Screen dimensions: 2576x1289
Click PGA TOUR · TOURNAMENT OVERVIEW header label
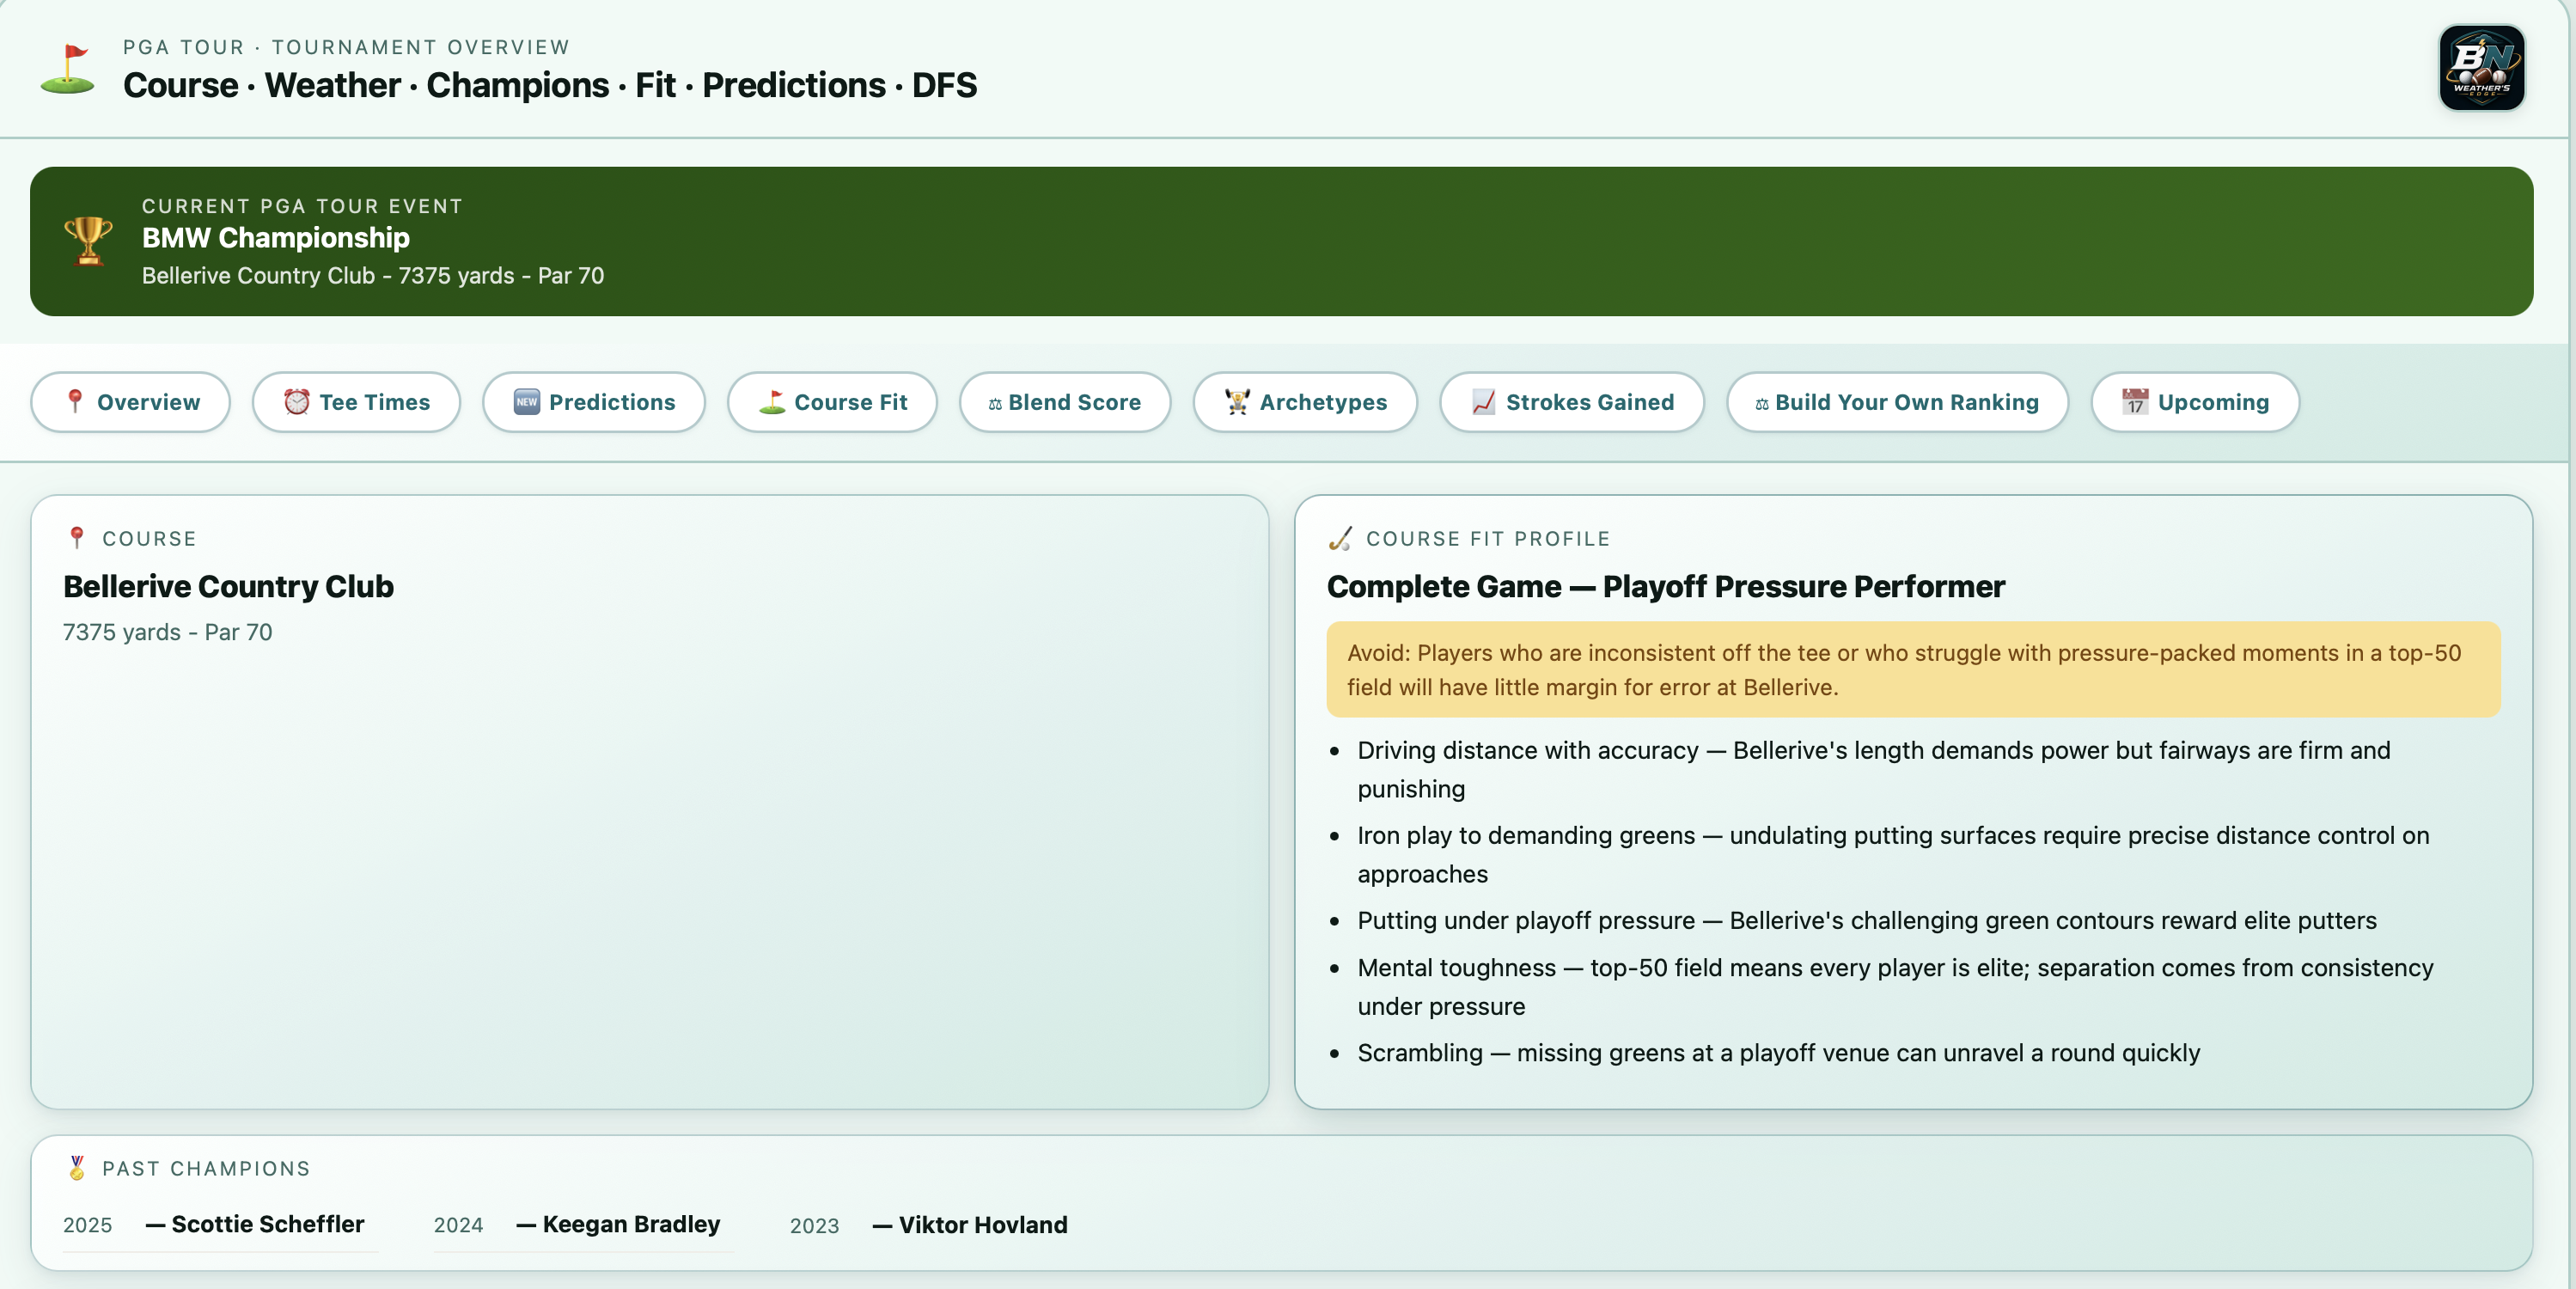346,47
